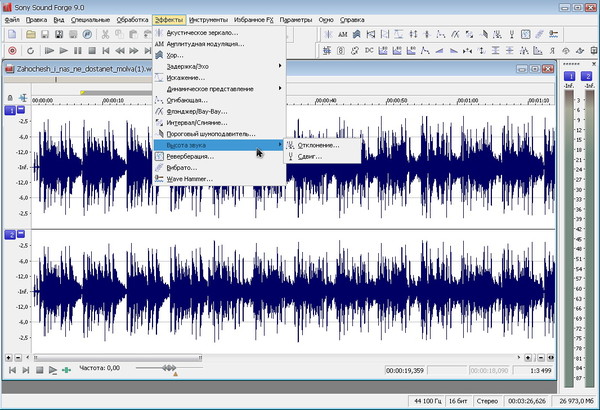Click the Save floppy disk icon
The width and height of the screenshot is (600, 410).
point(45,34)
